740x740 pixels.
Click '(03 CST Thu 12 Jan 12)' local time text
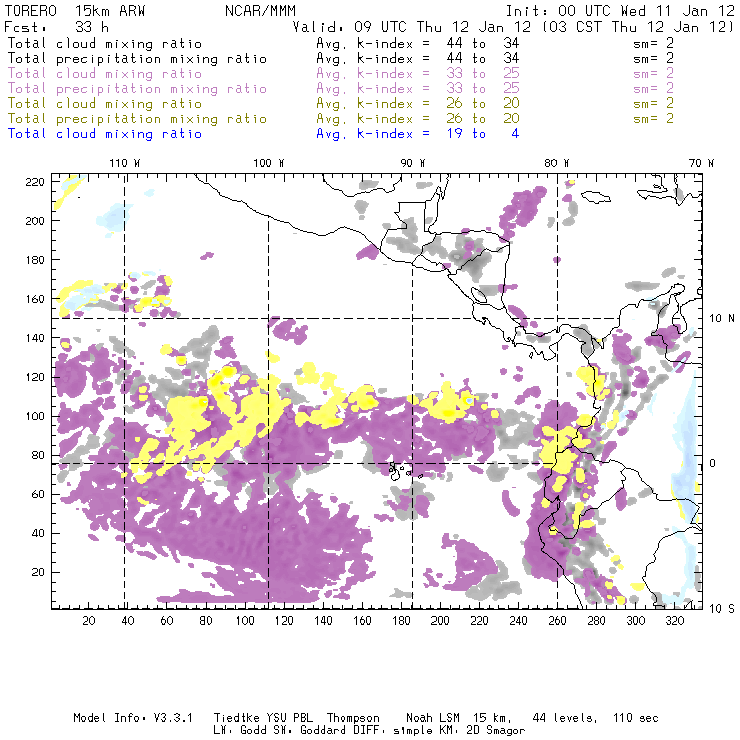(638, 27)
